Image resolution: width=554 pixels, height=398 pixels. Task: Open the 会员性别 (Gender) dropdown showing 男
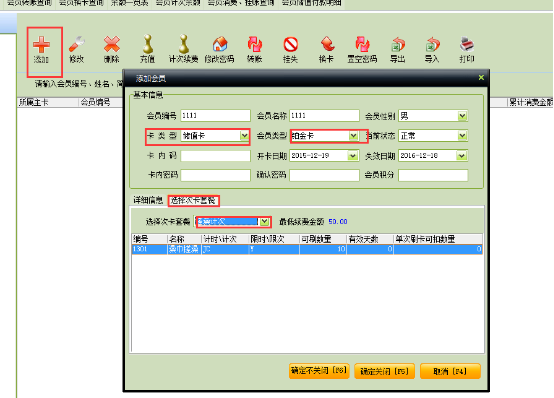tap(462, 116)
